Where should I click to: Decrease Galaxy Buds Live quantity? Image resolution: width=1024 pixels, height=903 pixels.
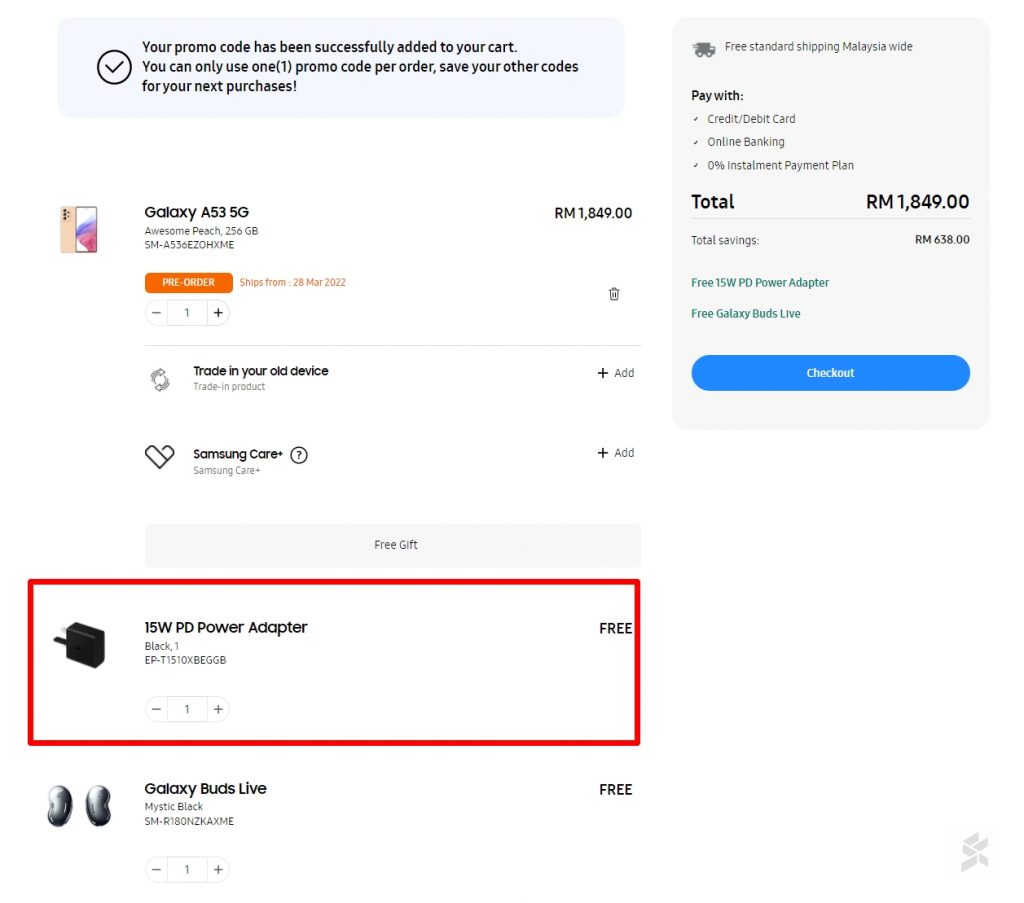pos(157,870)
